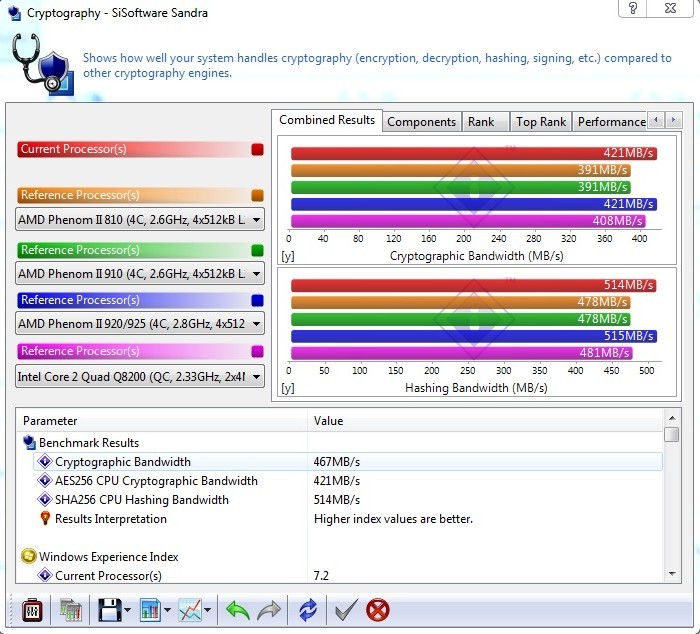The width and height of the screenshot is (700, 634).
Task: Open the Rank tab
Action: pos(485,122)
